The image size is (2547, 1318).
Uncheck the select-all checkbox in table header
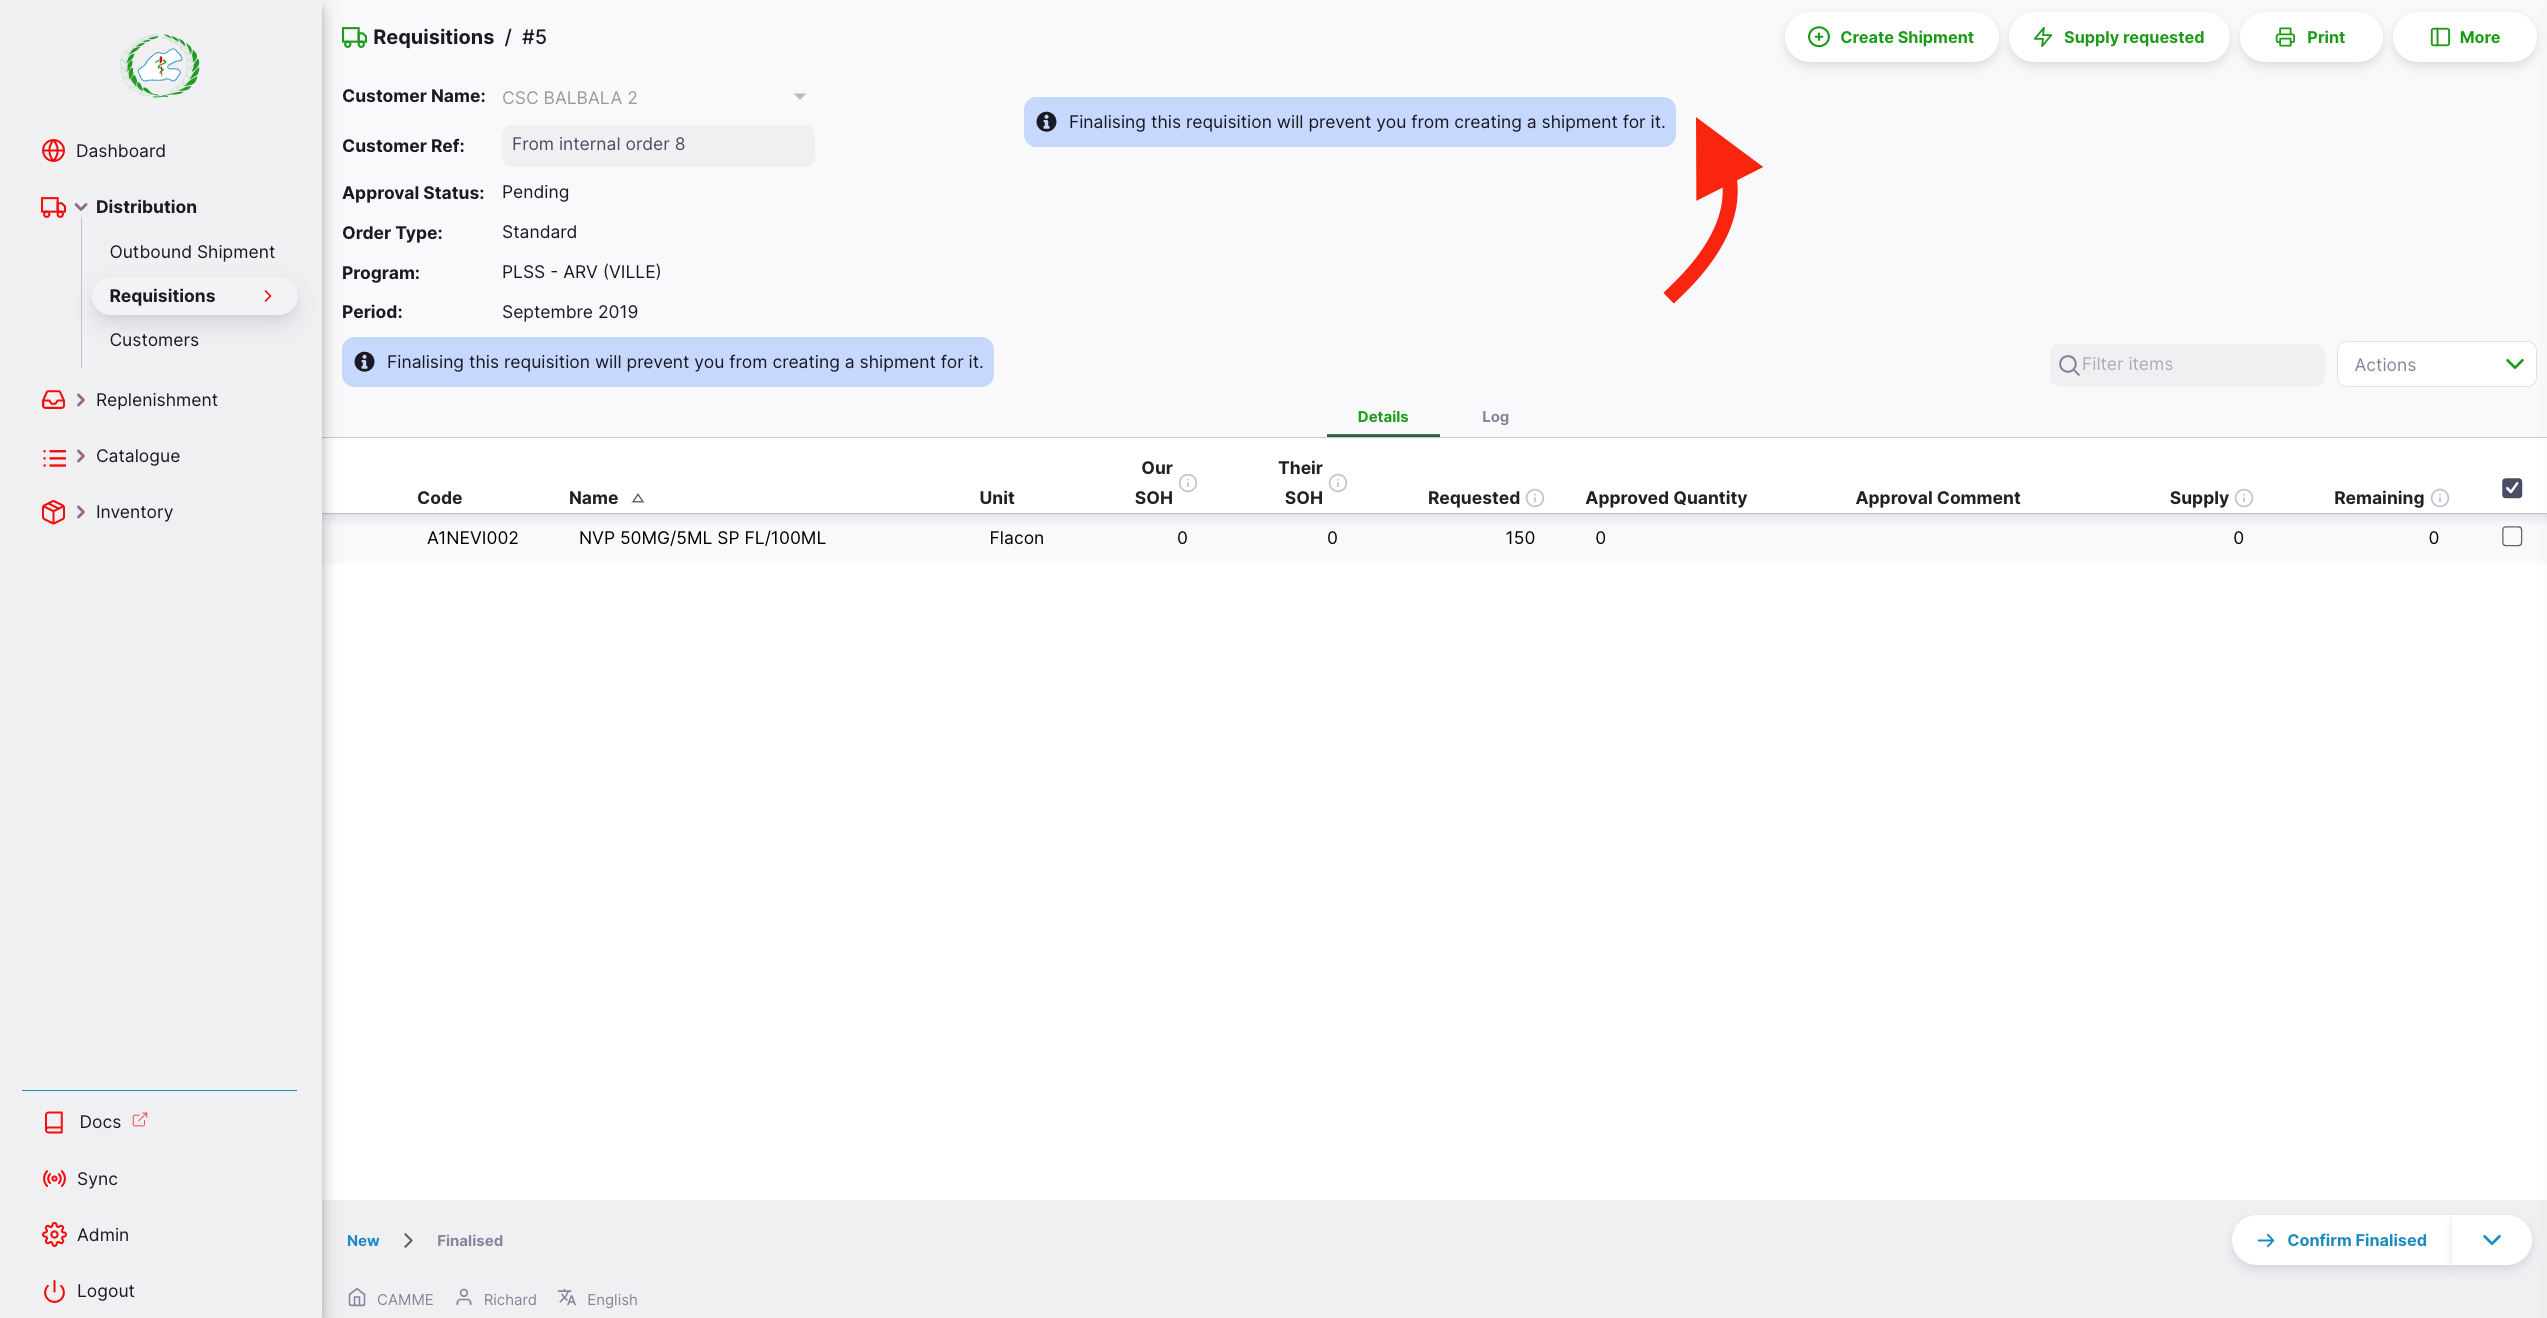point(2512,487)
